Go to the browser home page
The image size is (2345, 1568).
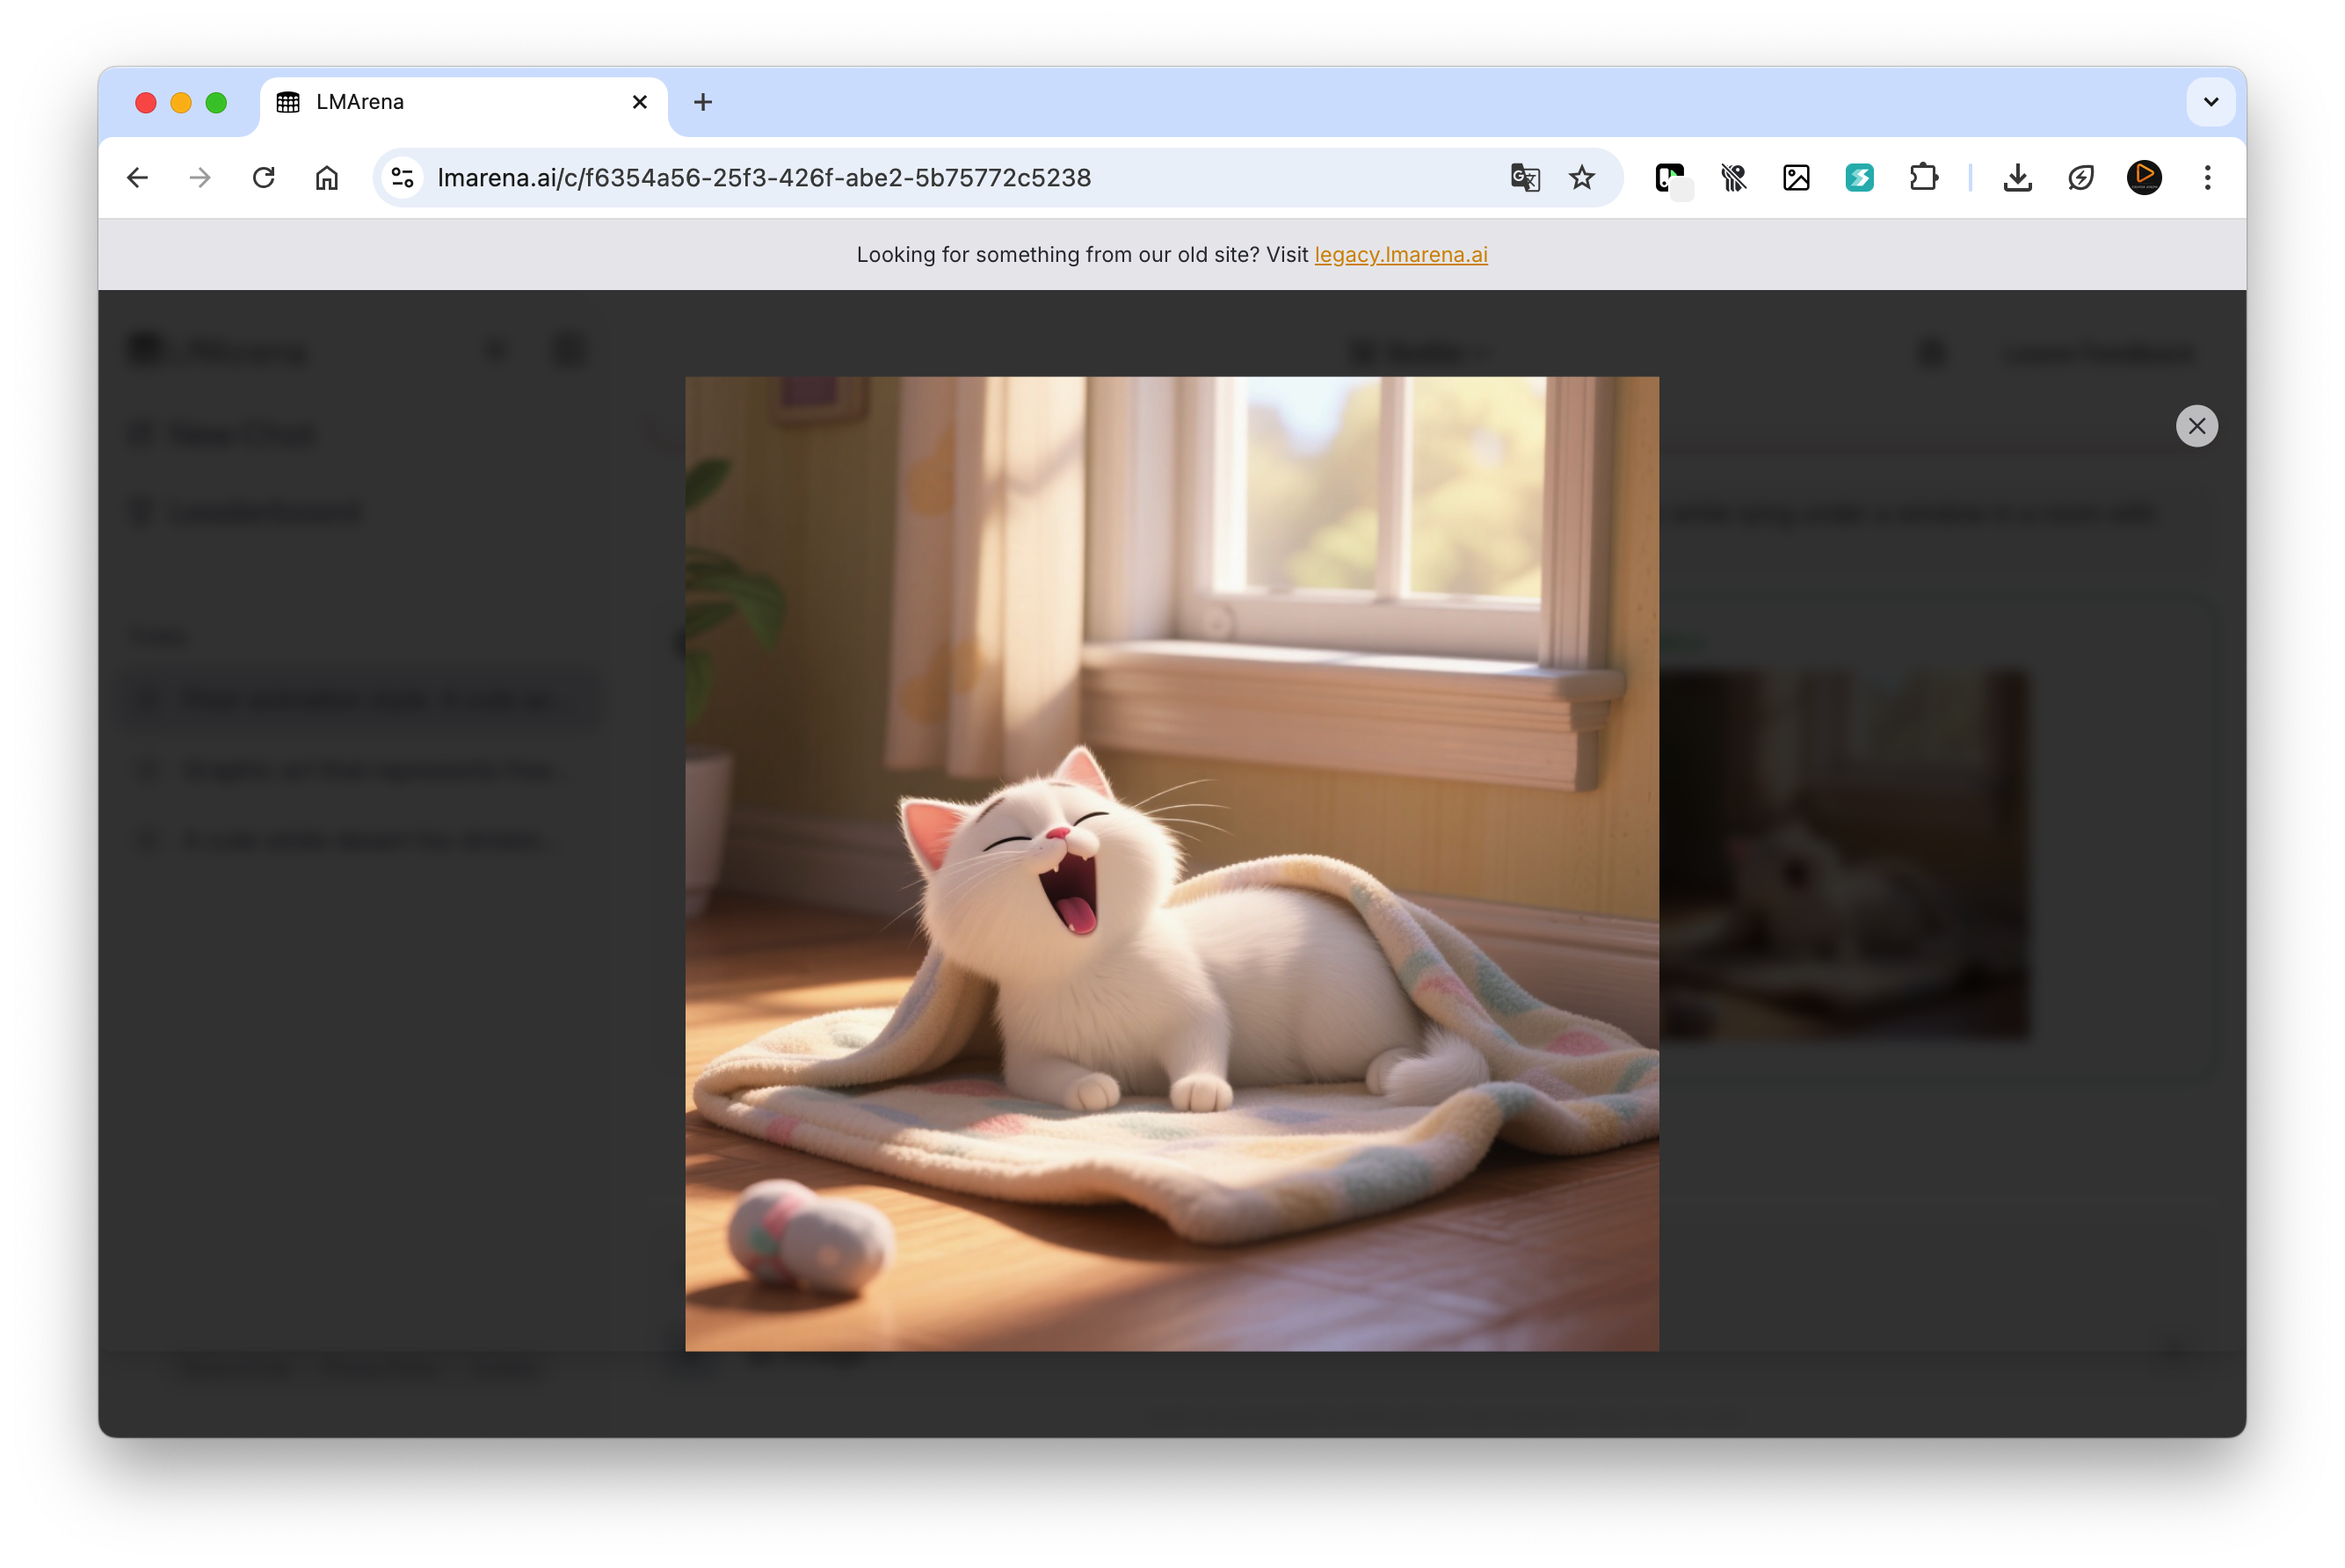327,178
